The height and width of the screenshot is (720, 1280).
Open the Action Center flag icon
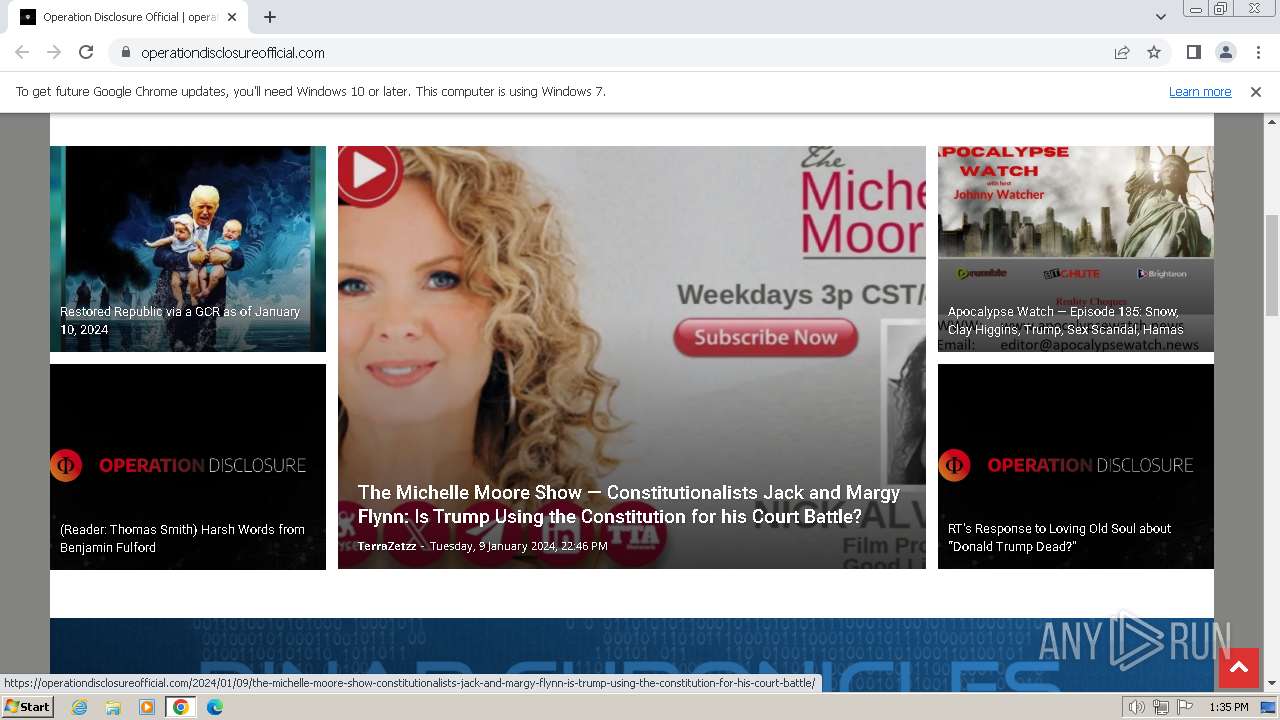click(1185, 707)
